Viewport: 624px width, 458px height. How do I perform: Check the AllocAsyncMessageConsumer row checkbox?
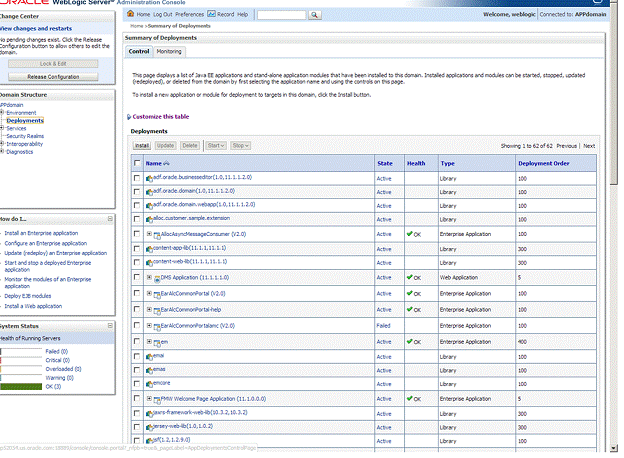tap(137, 234)
